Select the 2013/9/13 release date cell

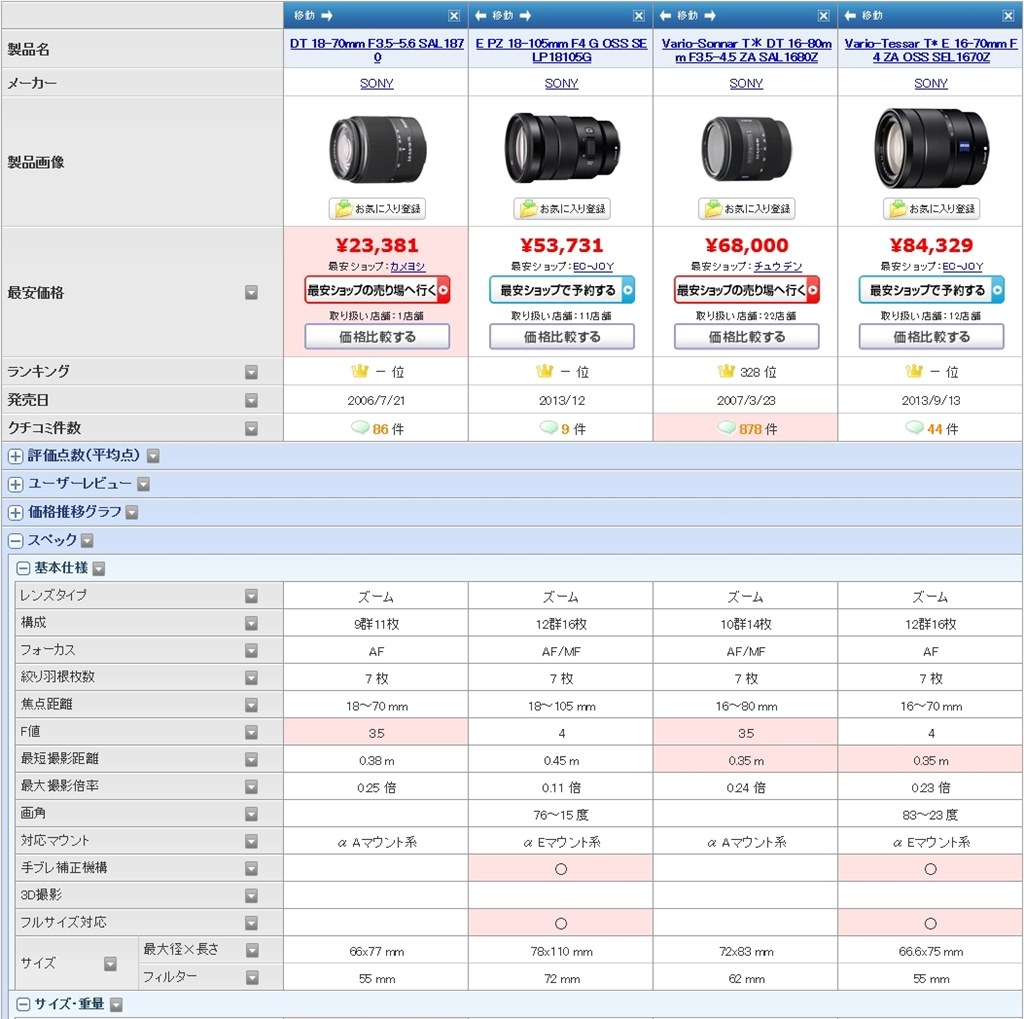(931, 400)
